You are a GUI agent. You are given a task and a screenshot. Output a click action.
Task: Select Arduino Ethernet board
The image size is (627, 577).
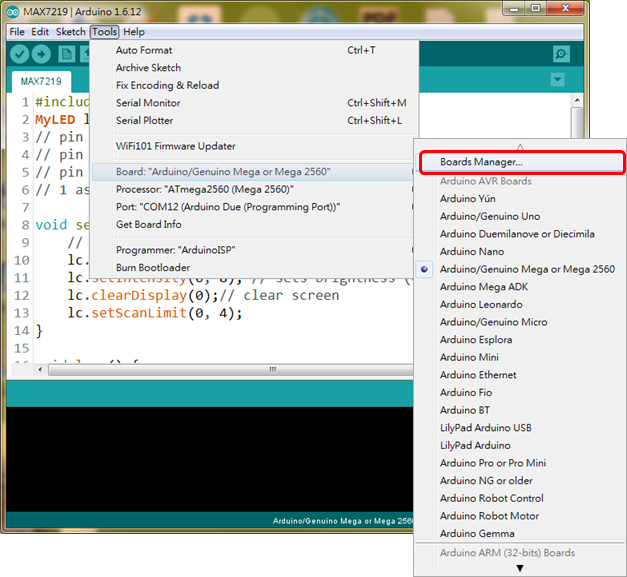[520, 375]
